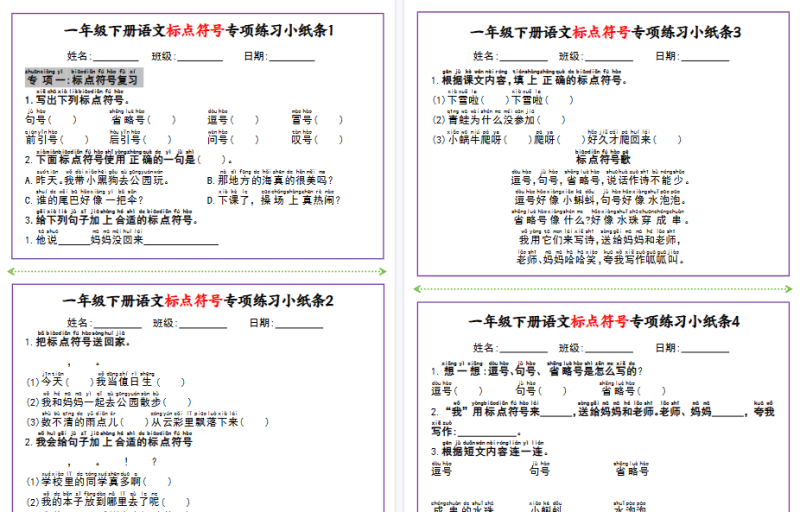Click the brackets after 我当值日生
The image size is (800, 512).
point(170,382)
